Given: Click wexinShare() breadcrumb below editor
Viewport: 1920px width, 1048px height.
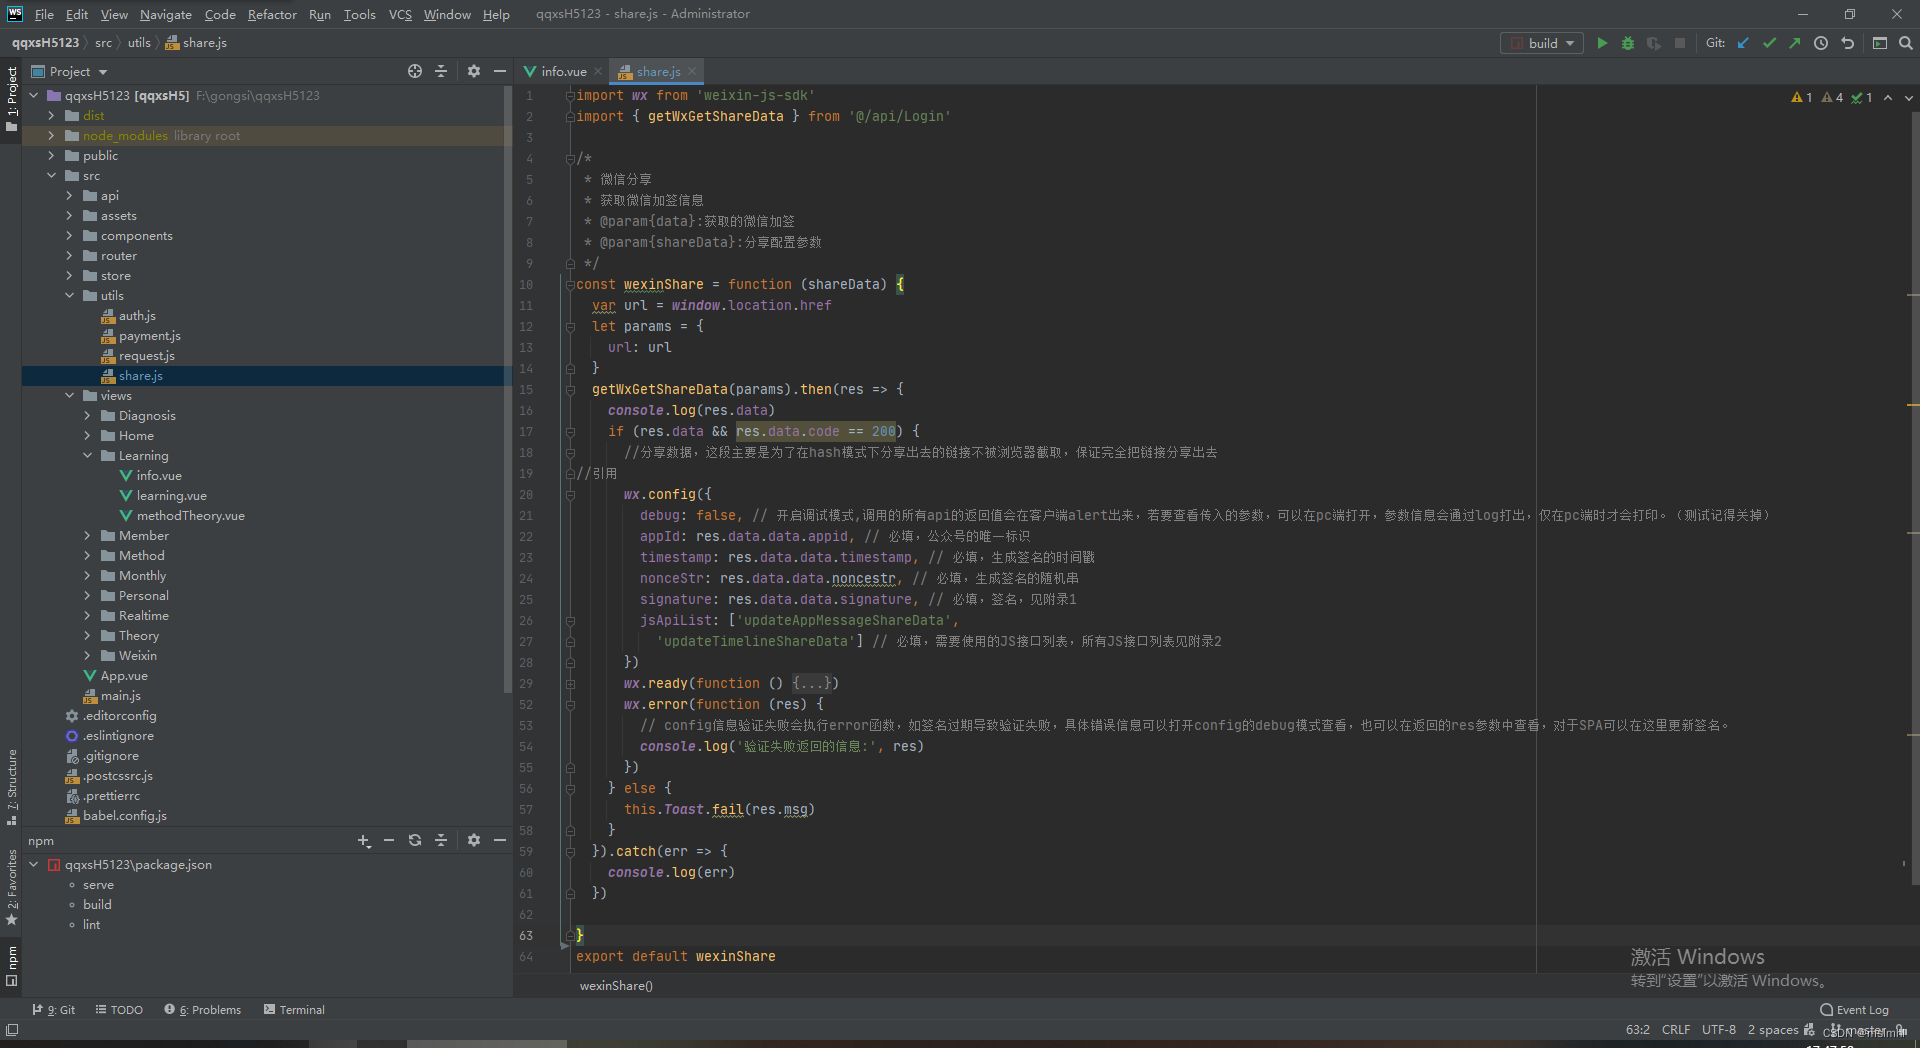Looking at the screenshot, I should point(616,985).
